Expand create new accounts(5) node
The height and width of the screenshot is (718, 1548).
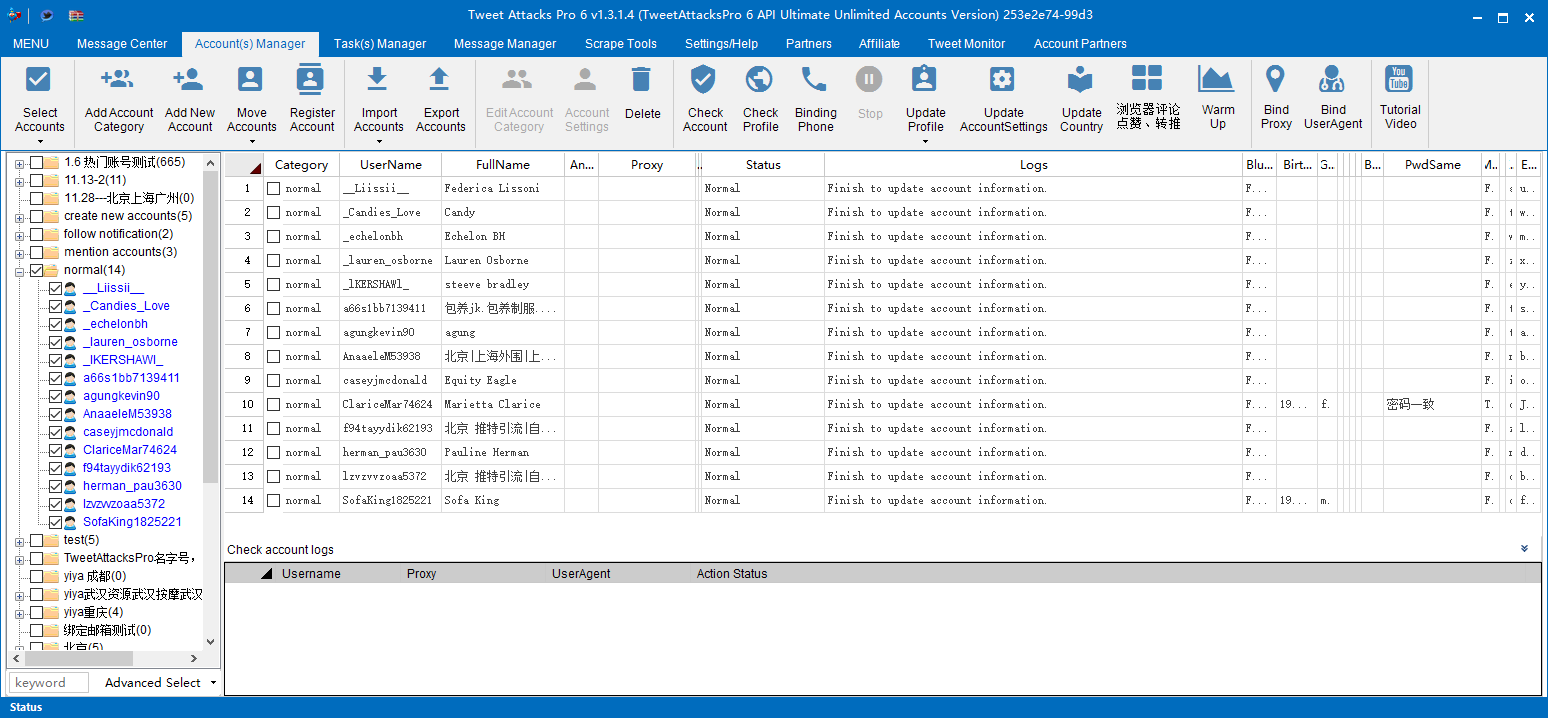pos(19,216)
